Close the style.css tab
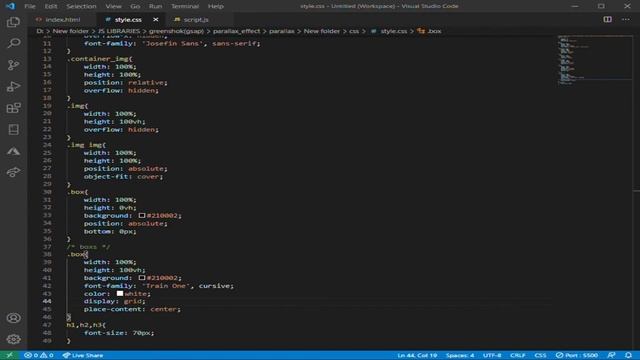640x360 pixels. [156, 20]
